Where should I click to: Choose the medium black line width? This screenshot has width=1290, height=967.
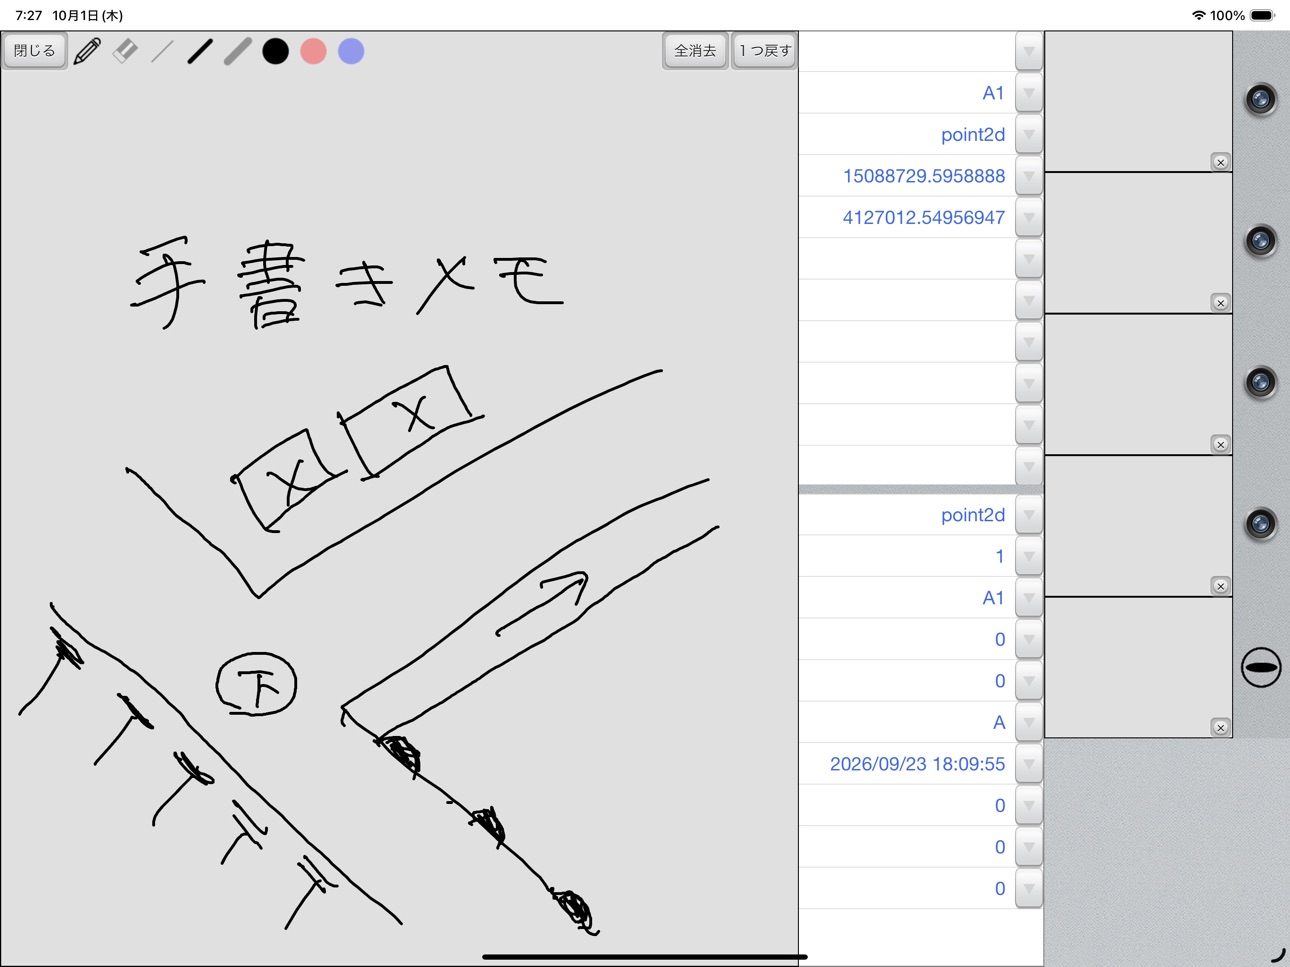200,51
